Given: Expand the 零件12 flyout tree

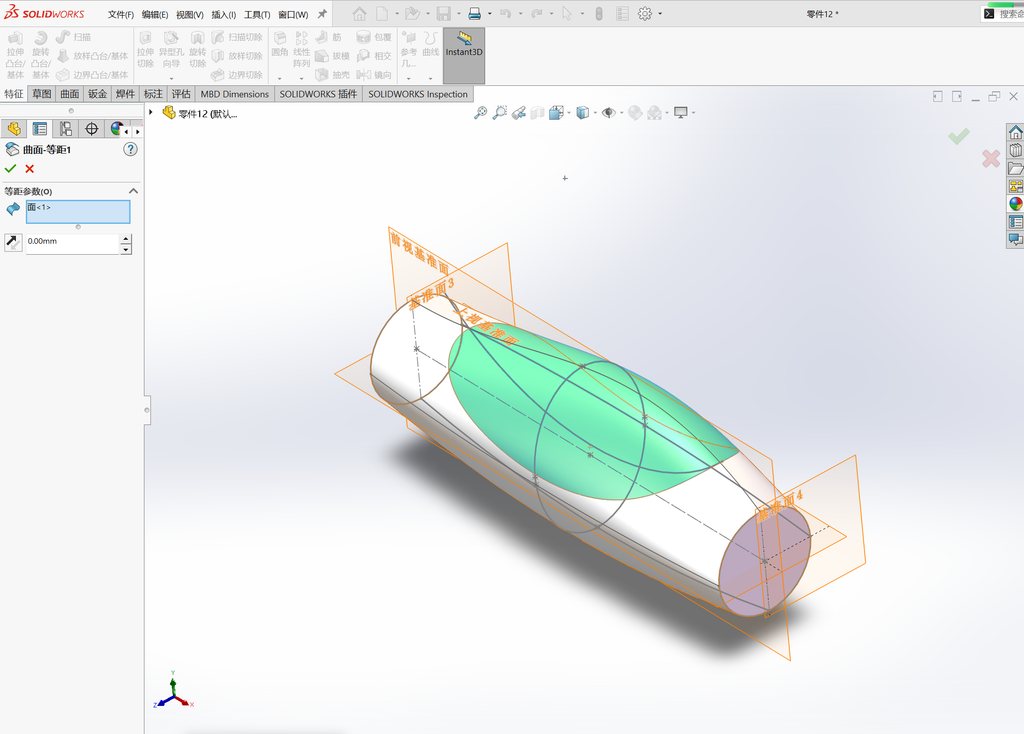Looking at the screenshot, I should 151,112.
